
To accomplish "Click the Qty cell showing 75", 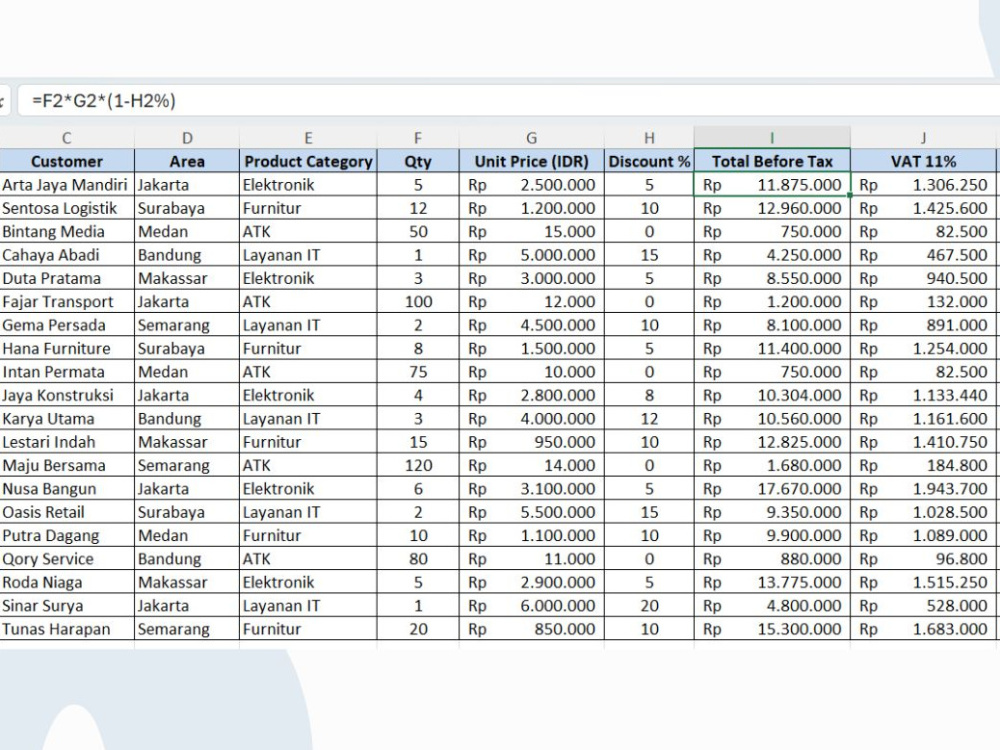I will click(x=418, y=372).
